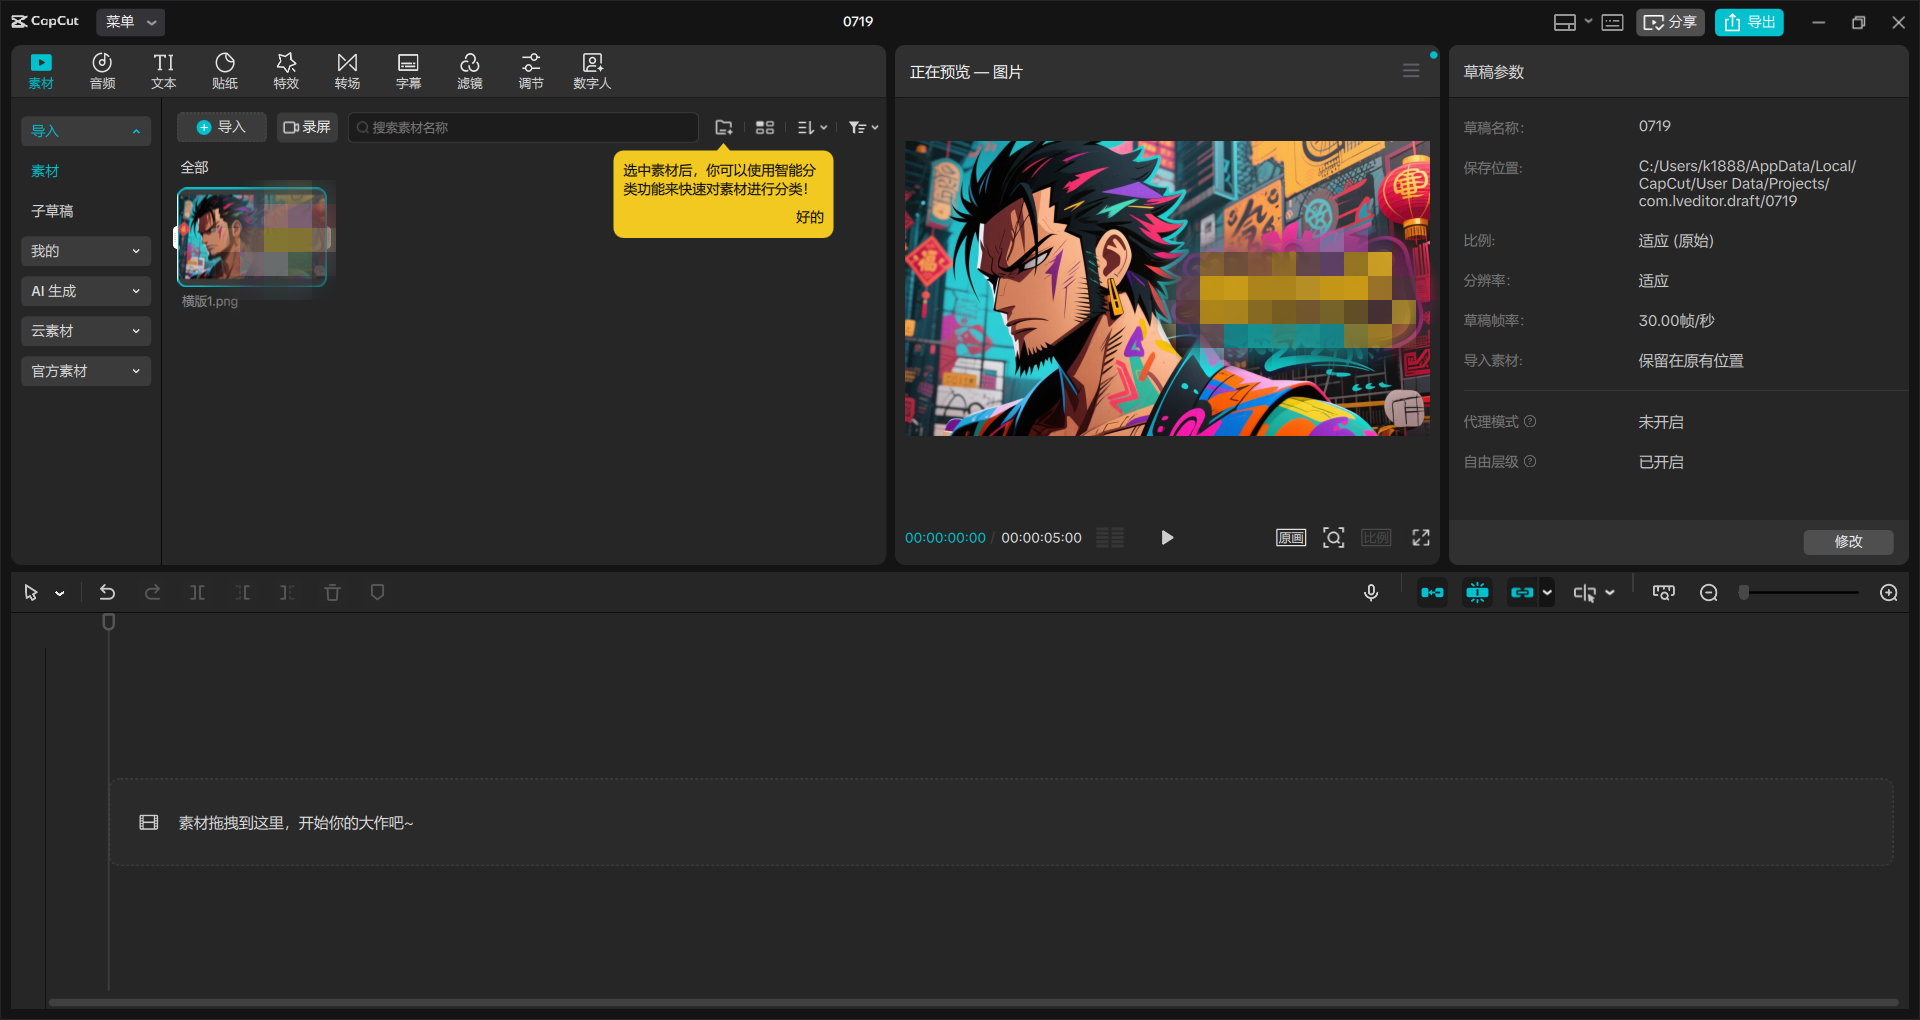
Task: Open the 字幕 captions tab
Action: [x=408, y=71]
